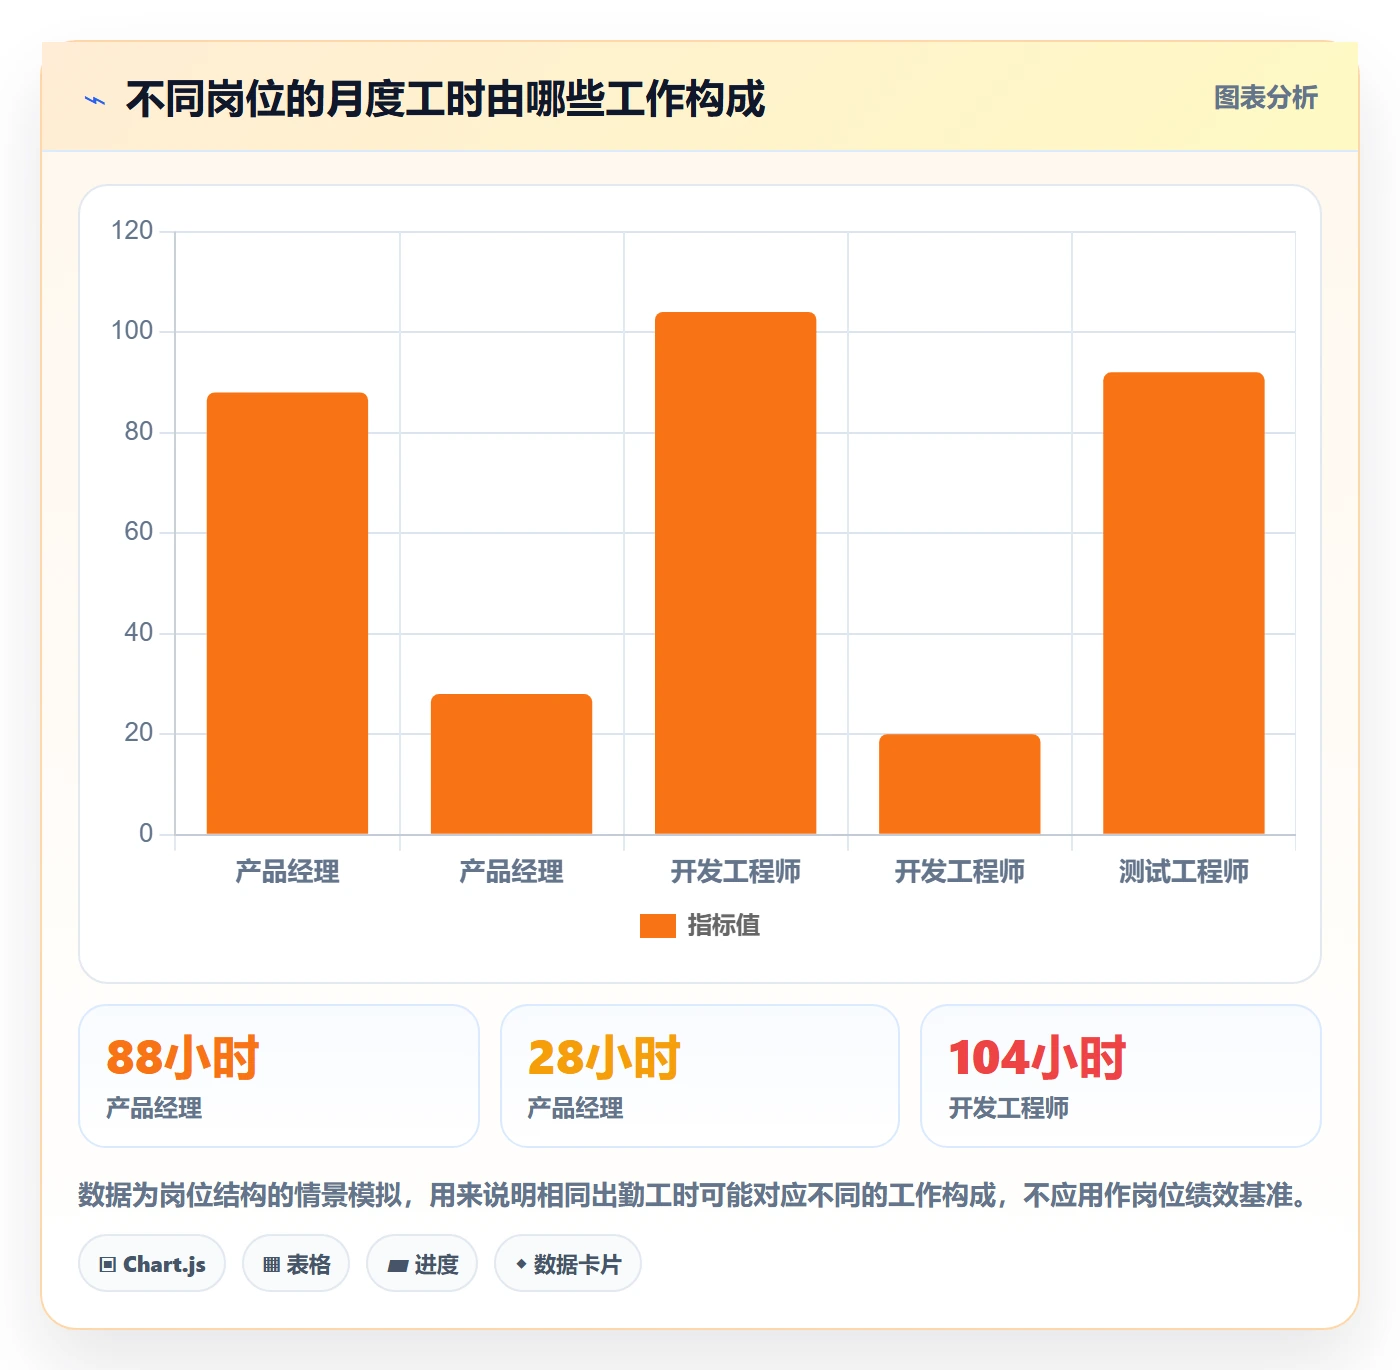Viewport: 1400px width, 1370px height.
Task: Click the 28-hour bar for 产品经理
Action: pyautogui.click(x=511, y=764)
